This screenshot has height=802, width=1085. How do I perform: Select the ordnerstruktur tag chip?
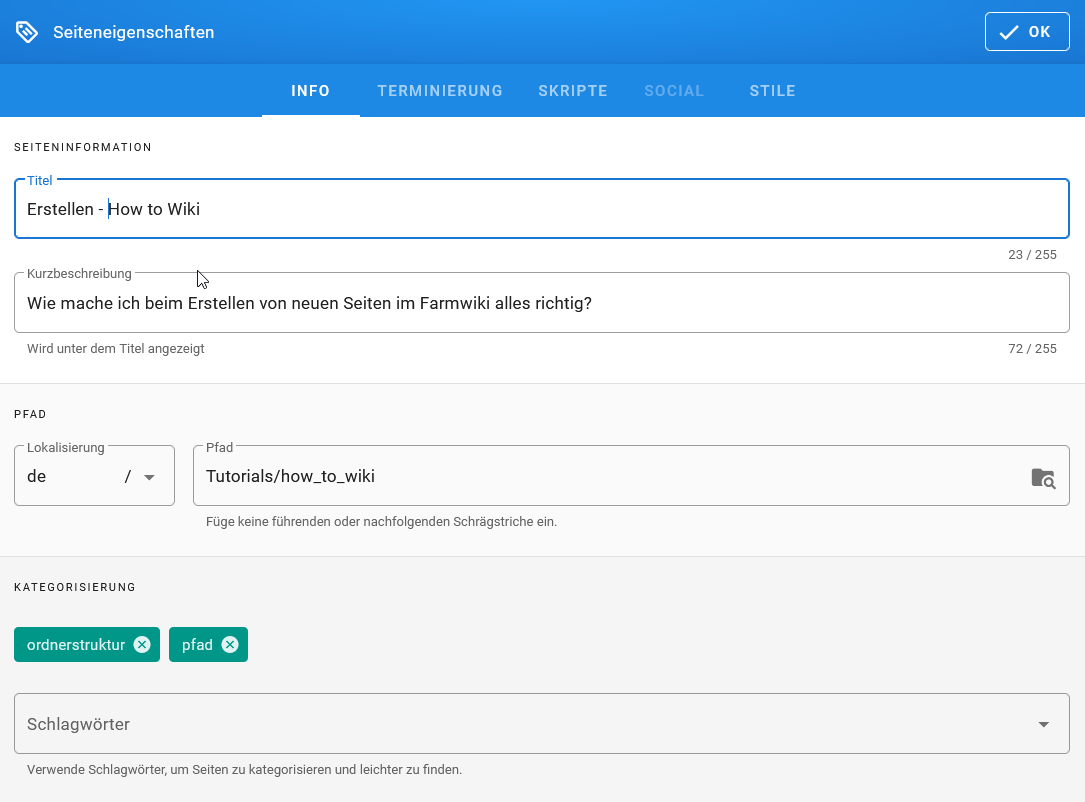[75, 645]
